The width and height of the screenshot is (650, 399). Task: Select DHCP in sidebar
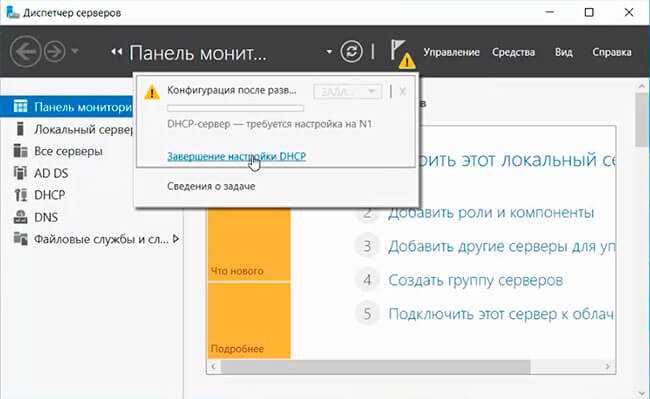coord(49,195)
